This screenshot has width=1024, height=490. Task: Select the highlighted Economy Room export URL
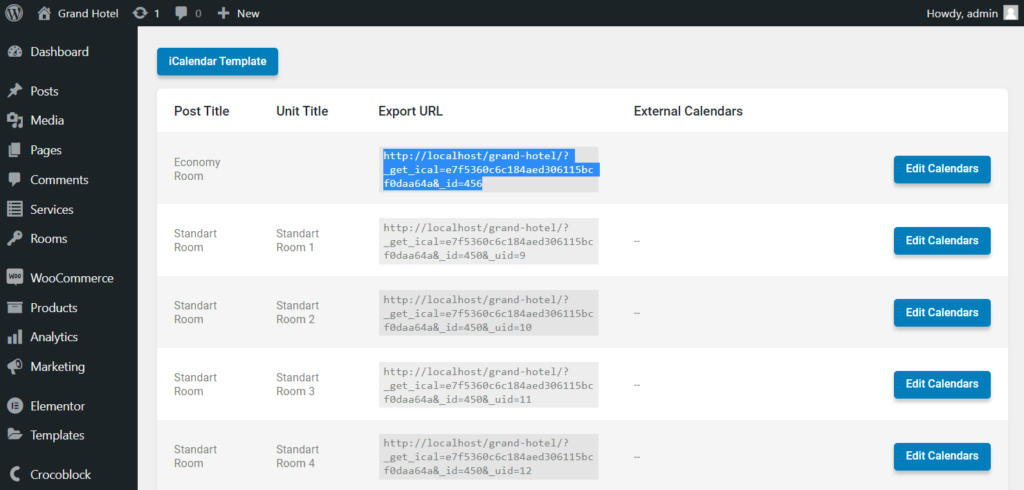point(488,170)
